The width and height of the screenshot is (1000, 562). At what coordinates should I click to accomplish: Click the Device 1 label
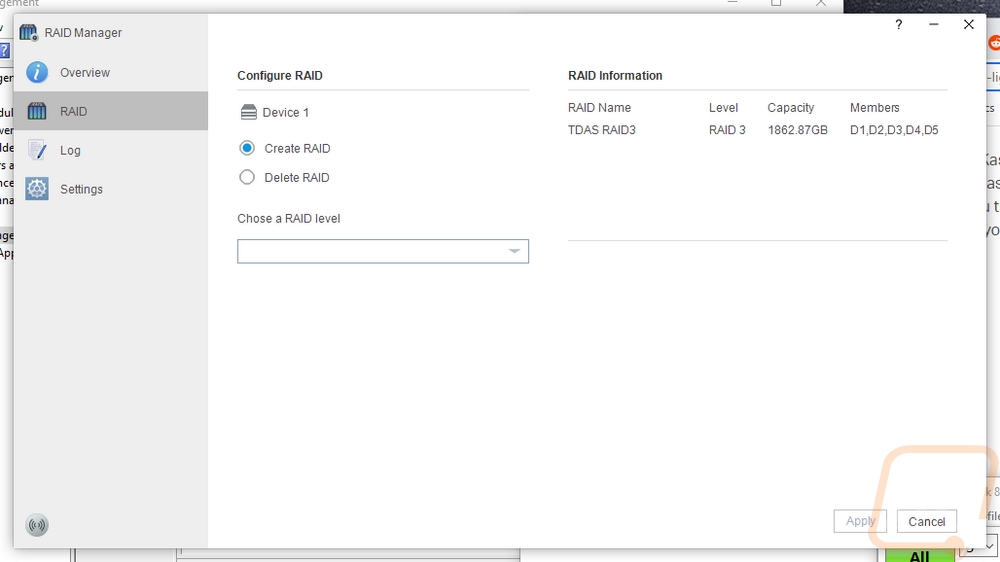pyautogui.click(x=286, y=112)
